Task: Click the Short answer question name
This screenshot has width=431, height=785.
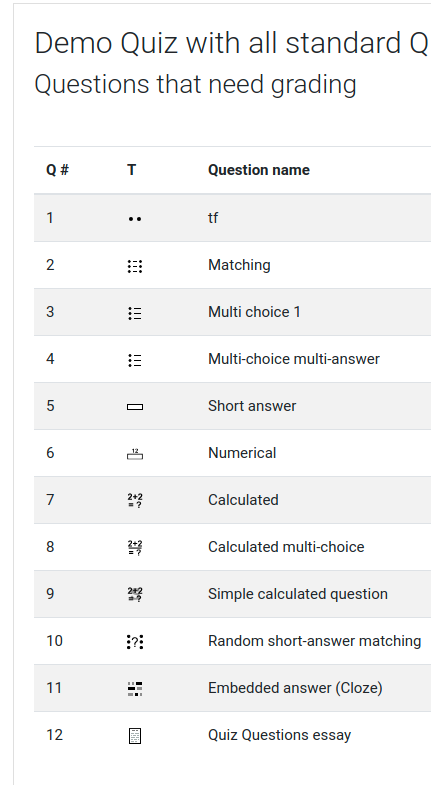Action: point(252,406)
